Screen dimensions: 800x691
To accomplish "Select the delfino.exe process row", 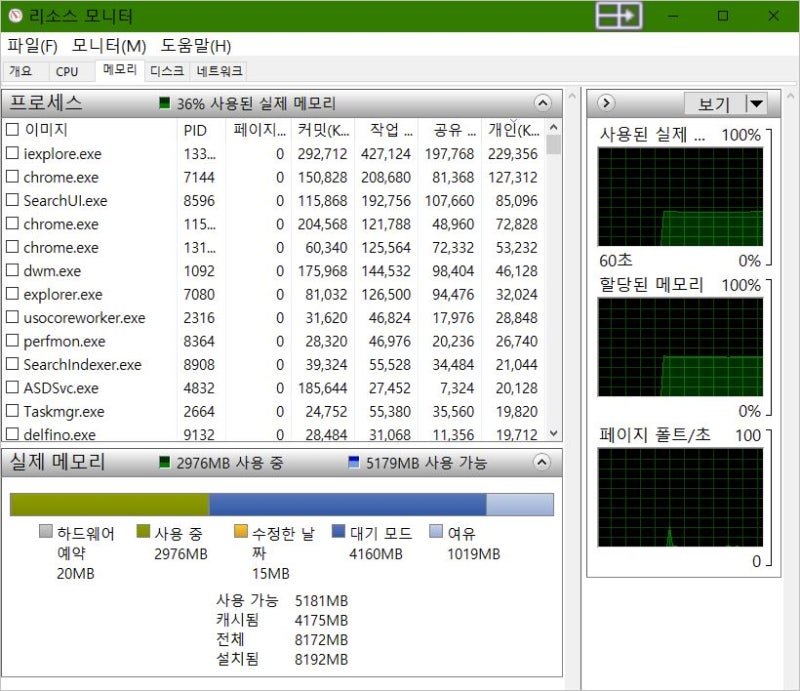I will coord(273,435).
